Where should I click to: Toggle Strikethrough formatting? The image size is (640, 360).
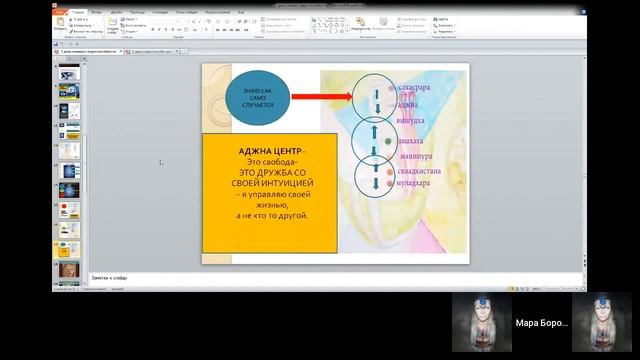click(179, 30)
